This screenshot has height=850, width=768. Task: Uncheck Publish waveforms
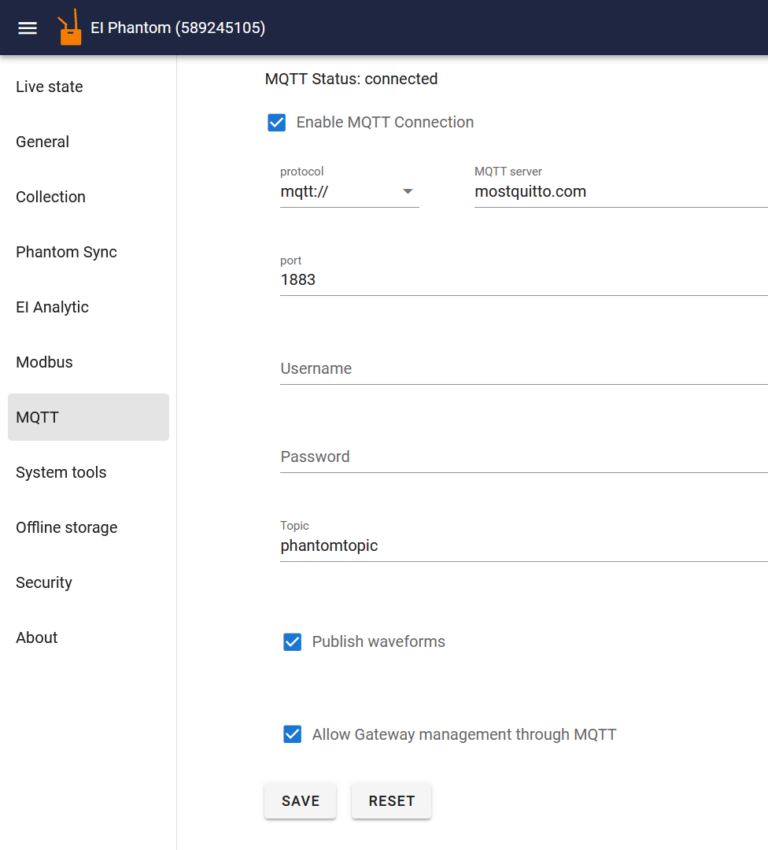pos(292,641)
